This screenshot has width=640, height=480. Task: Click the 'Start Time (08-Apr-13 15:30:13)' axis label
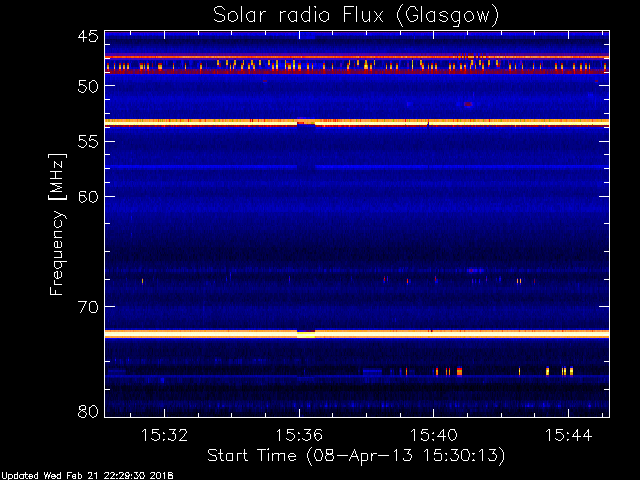click(356, 456)
